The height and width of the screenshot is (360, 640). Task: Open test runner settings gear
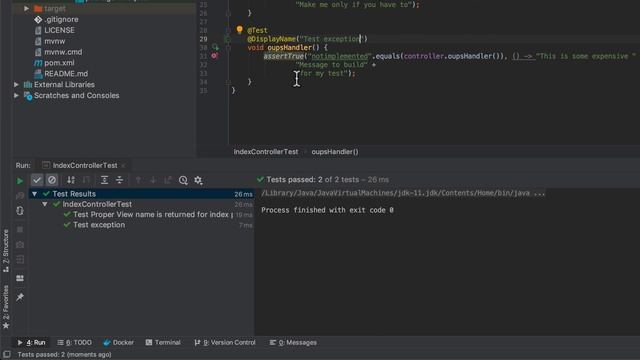198,180
